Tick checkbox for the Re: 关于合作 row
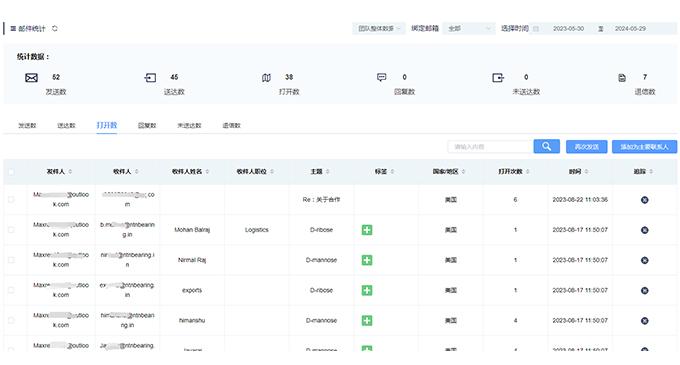This screenshot has height=365, width=680. click(x=11, y=200)
